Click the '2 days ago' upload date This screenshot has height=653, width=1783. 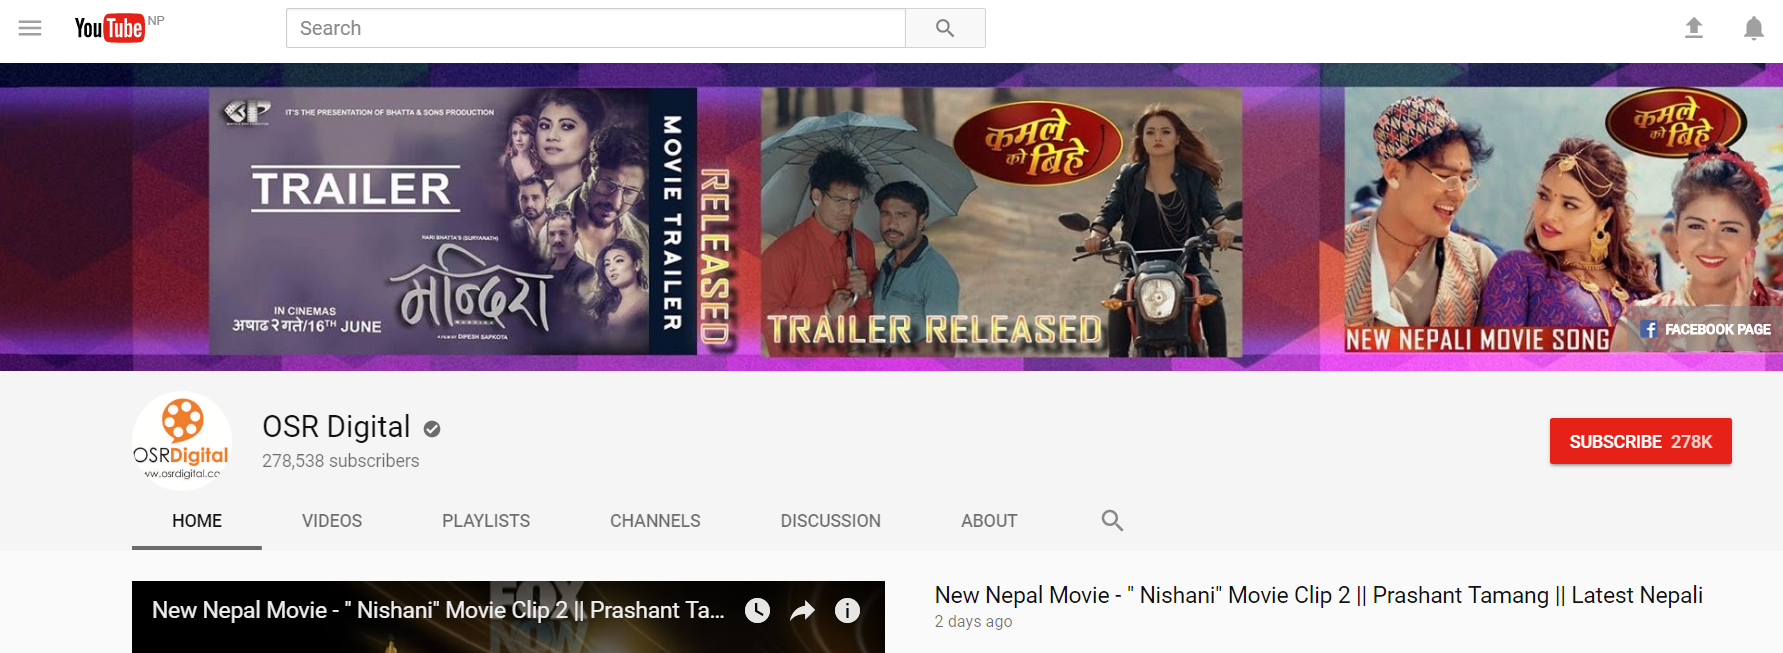tap(973, 622)
